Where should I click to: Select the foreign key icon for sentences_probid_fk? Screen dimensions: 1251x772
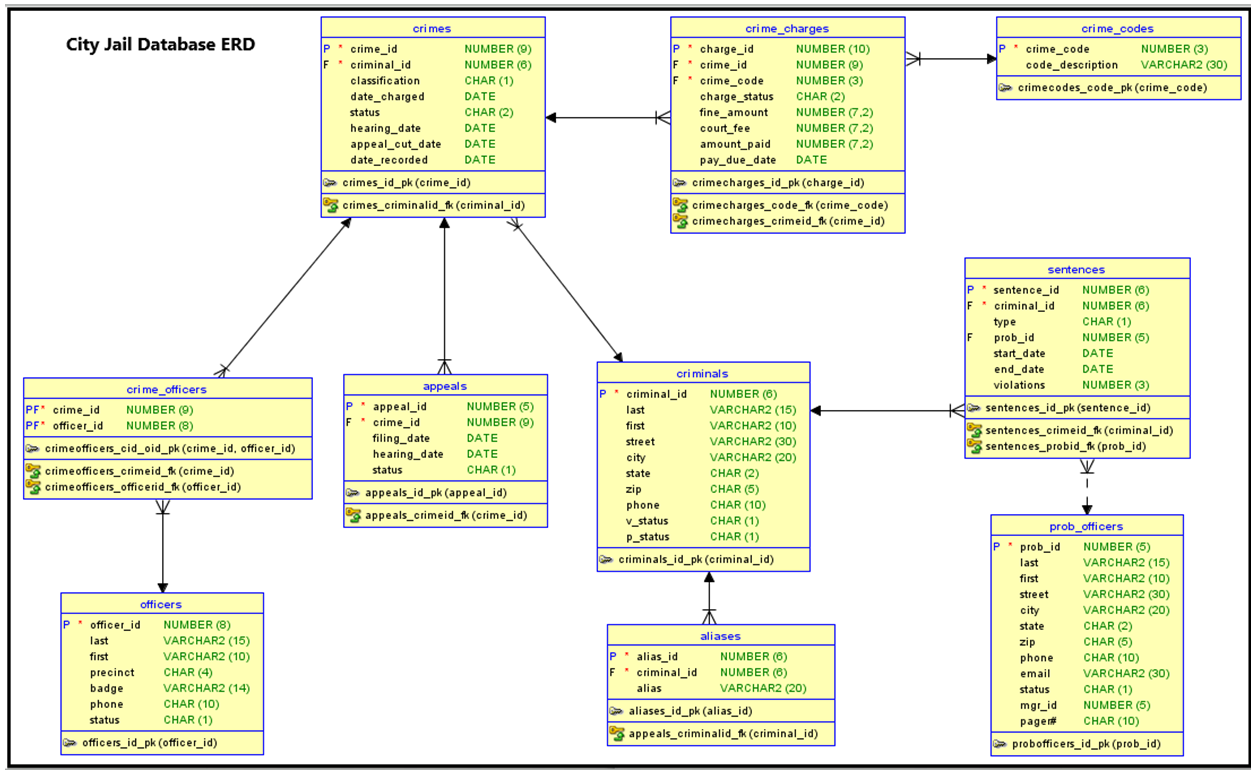(x=975, y=446)
